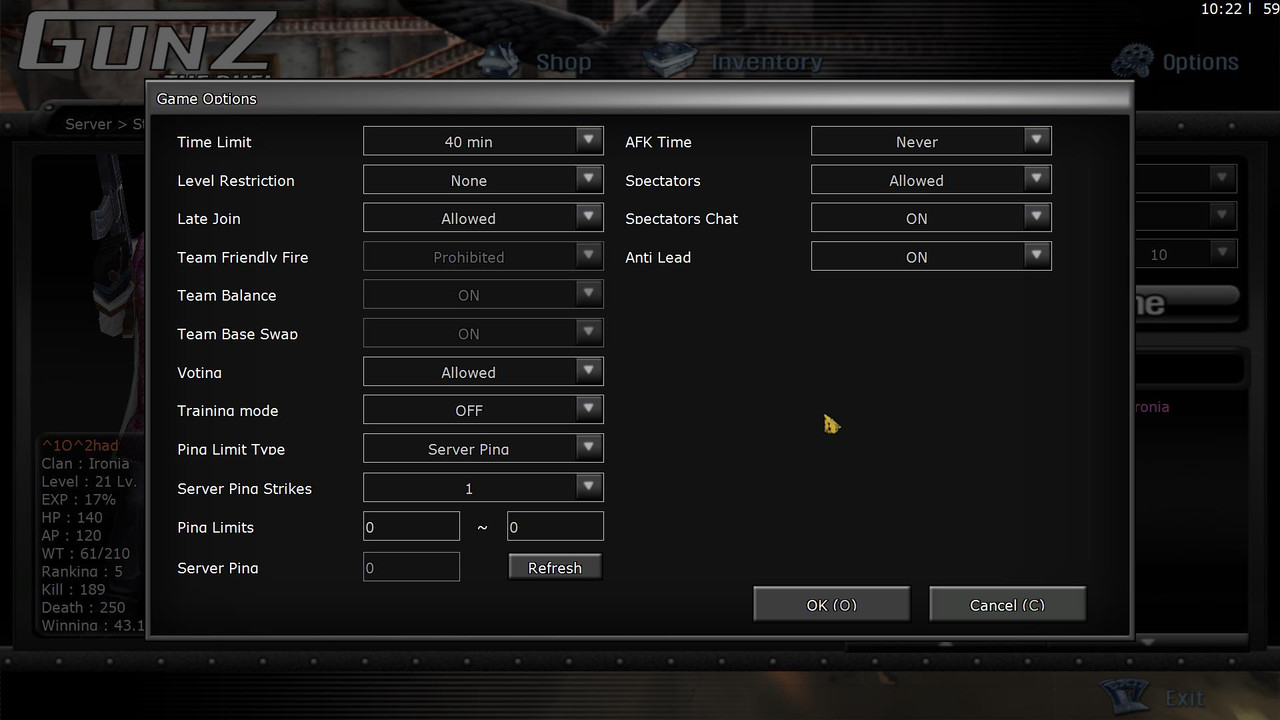The height and width of the screenshot is (720, 1280).
Task: Expand the Spectators dropdown
Action: [x=931, y=180]
